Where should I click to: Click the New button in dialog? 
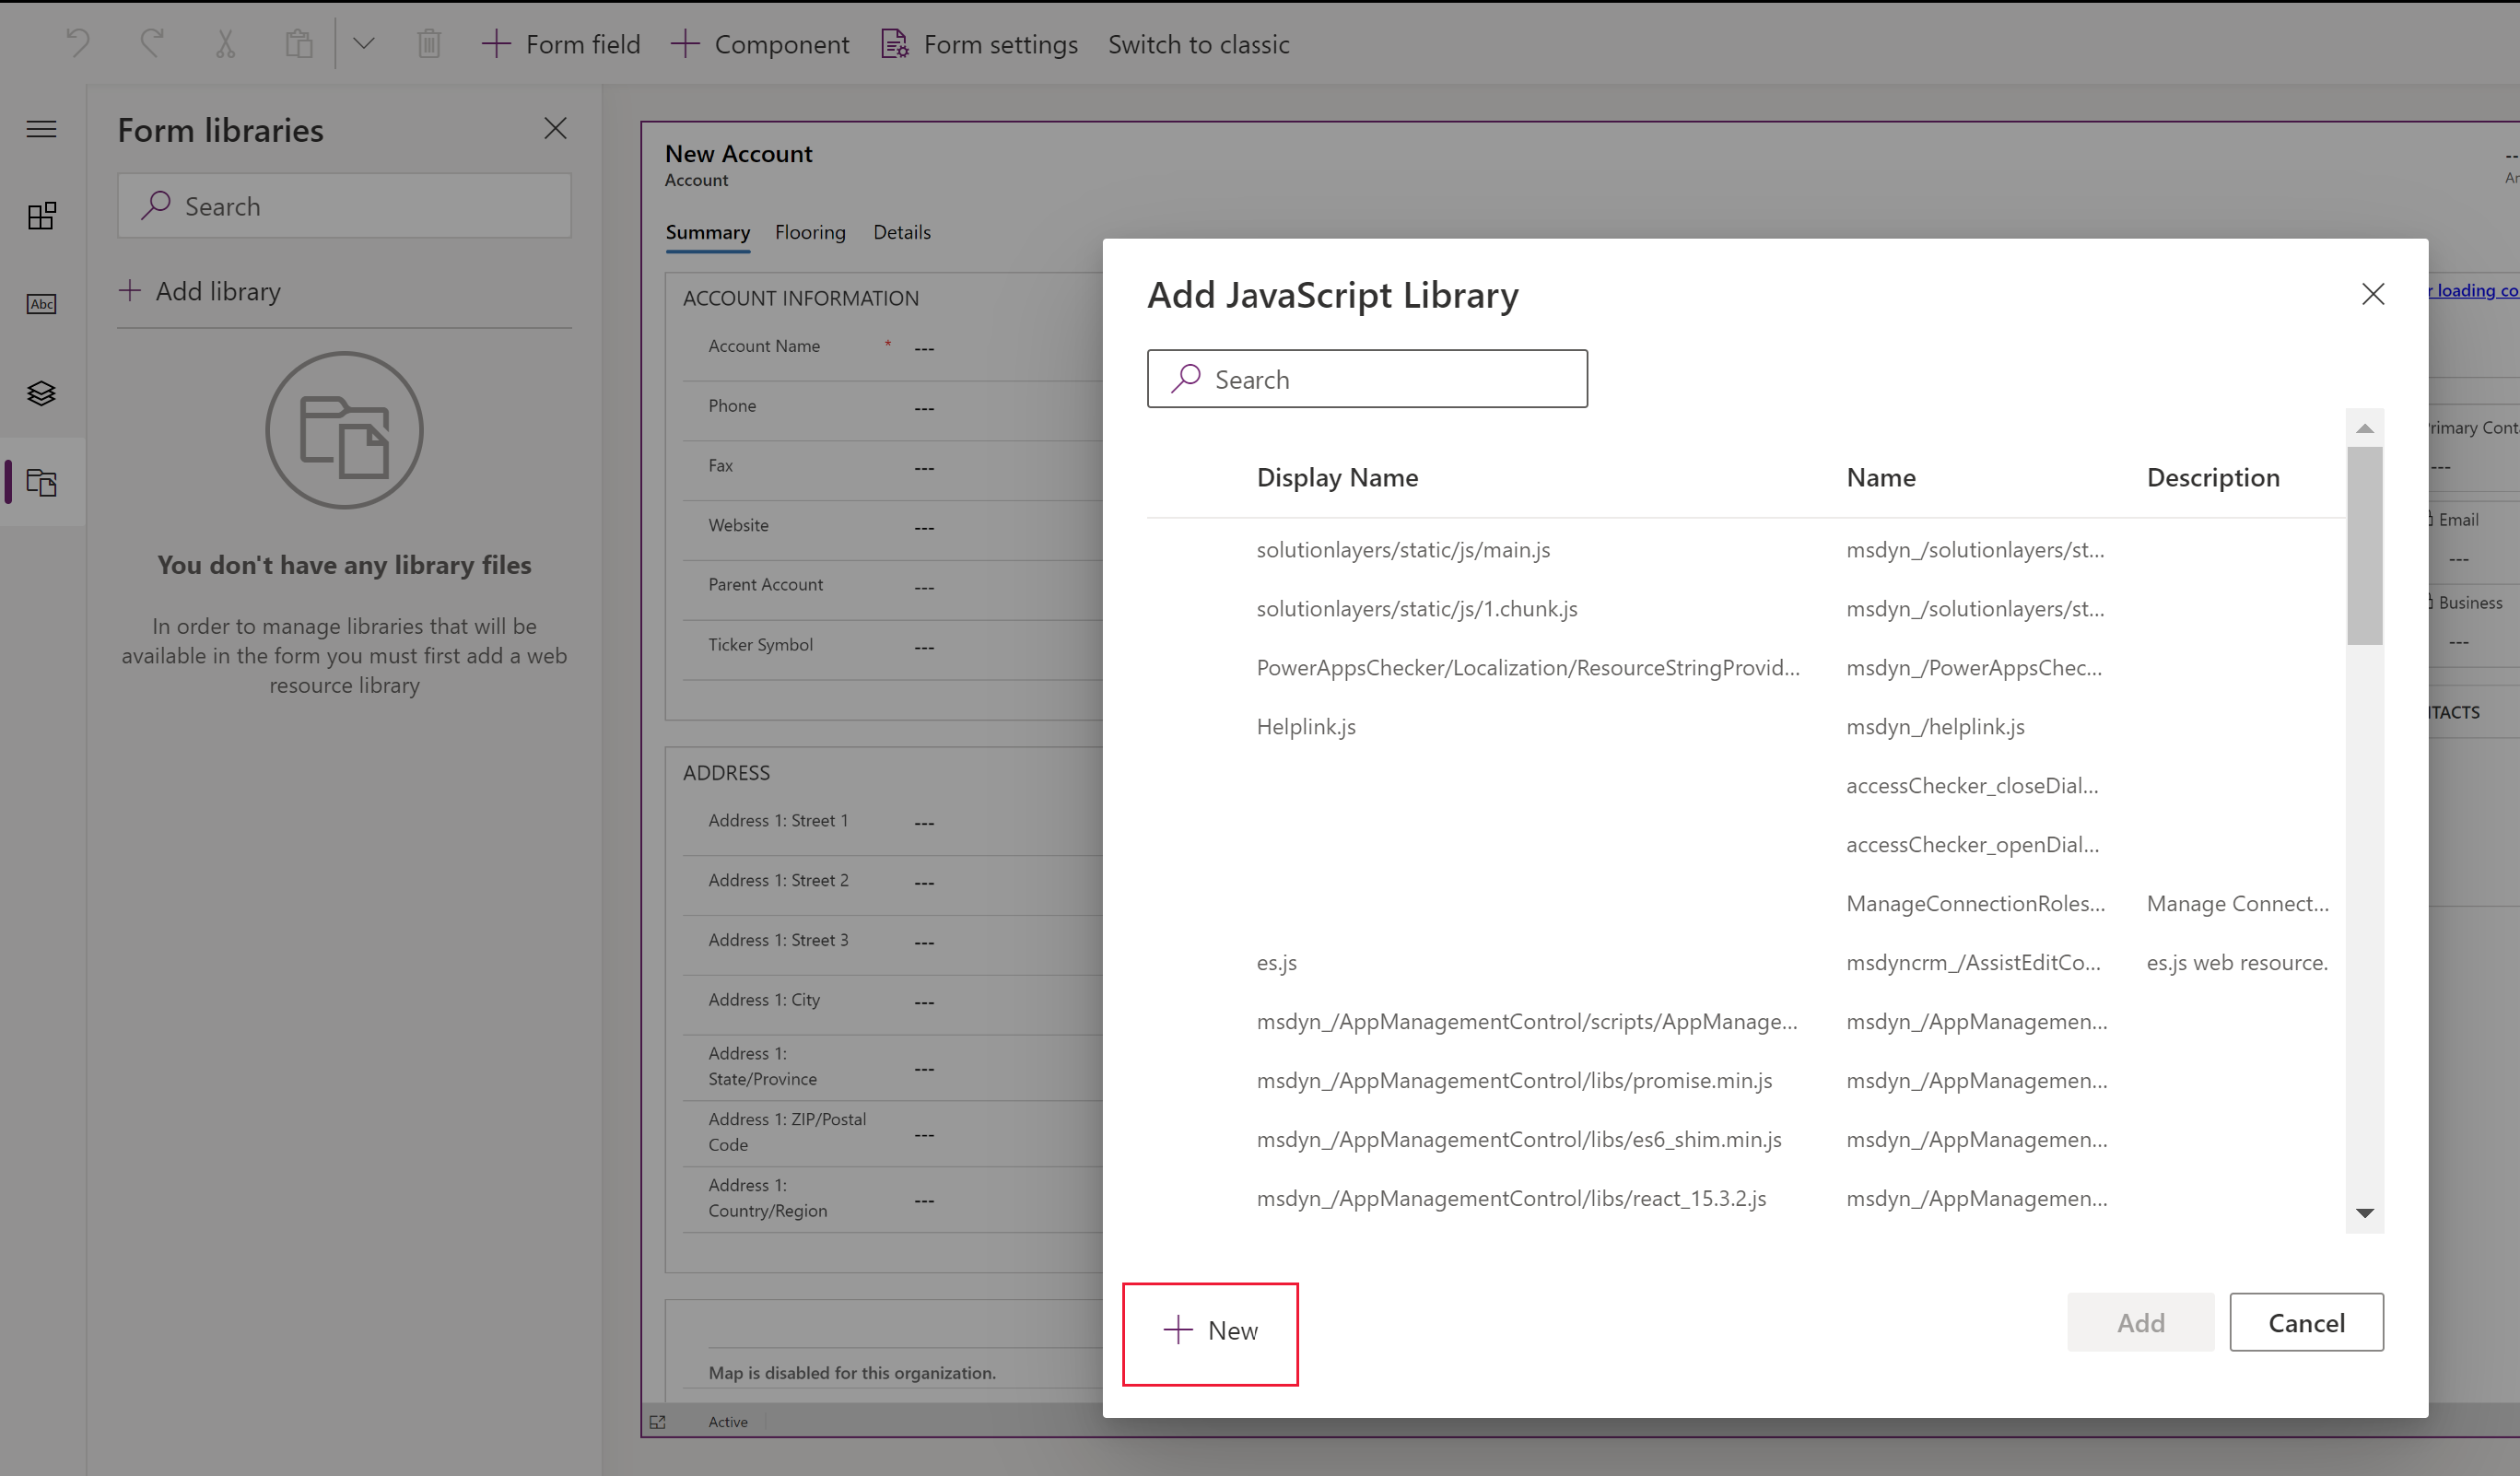tap(1211, 1332)
